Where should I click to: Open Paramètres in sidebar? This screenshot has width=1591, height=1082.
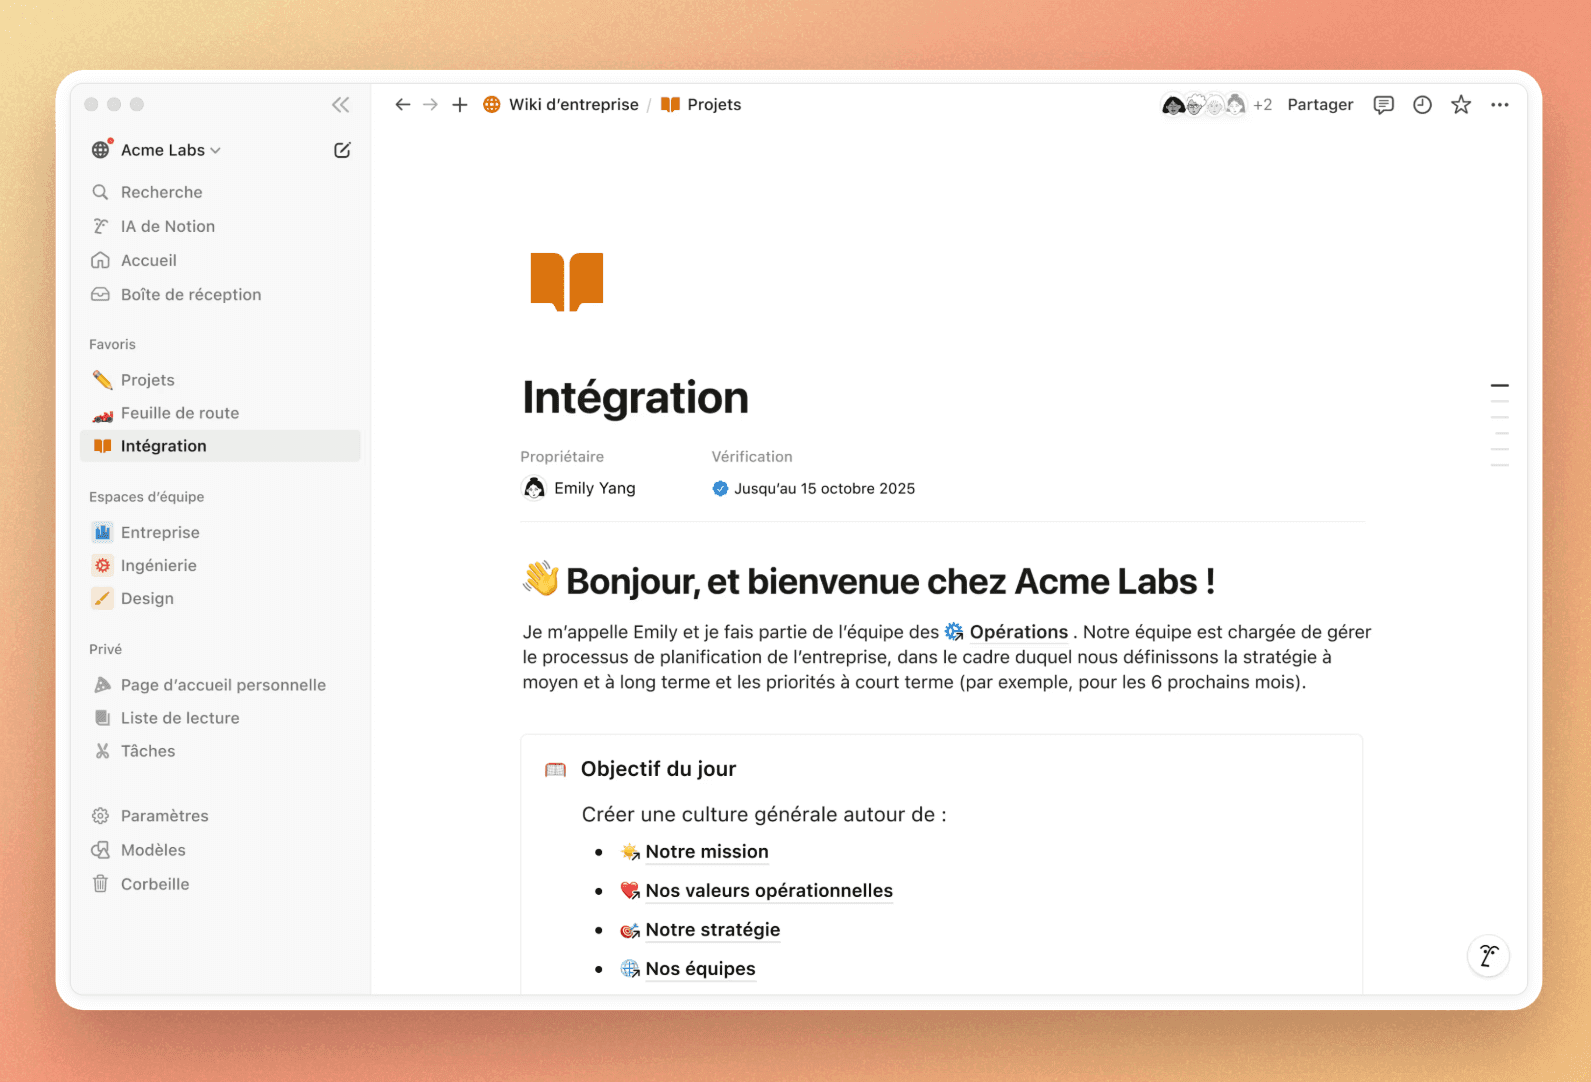[220, 816]
